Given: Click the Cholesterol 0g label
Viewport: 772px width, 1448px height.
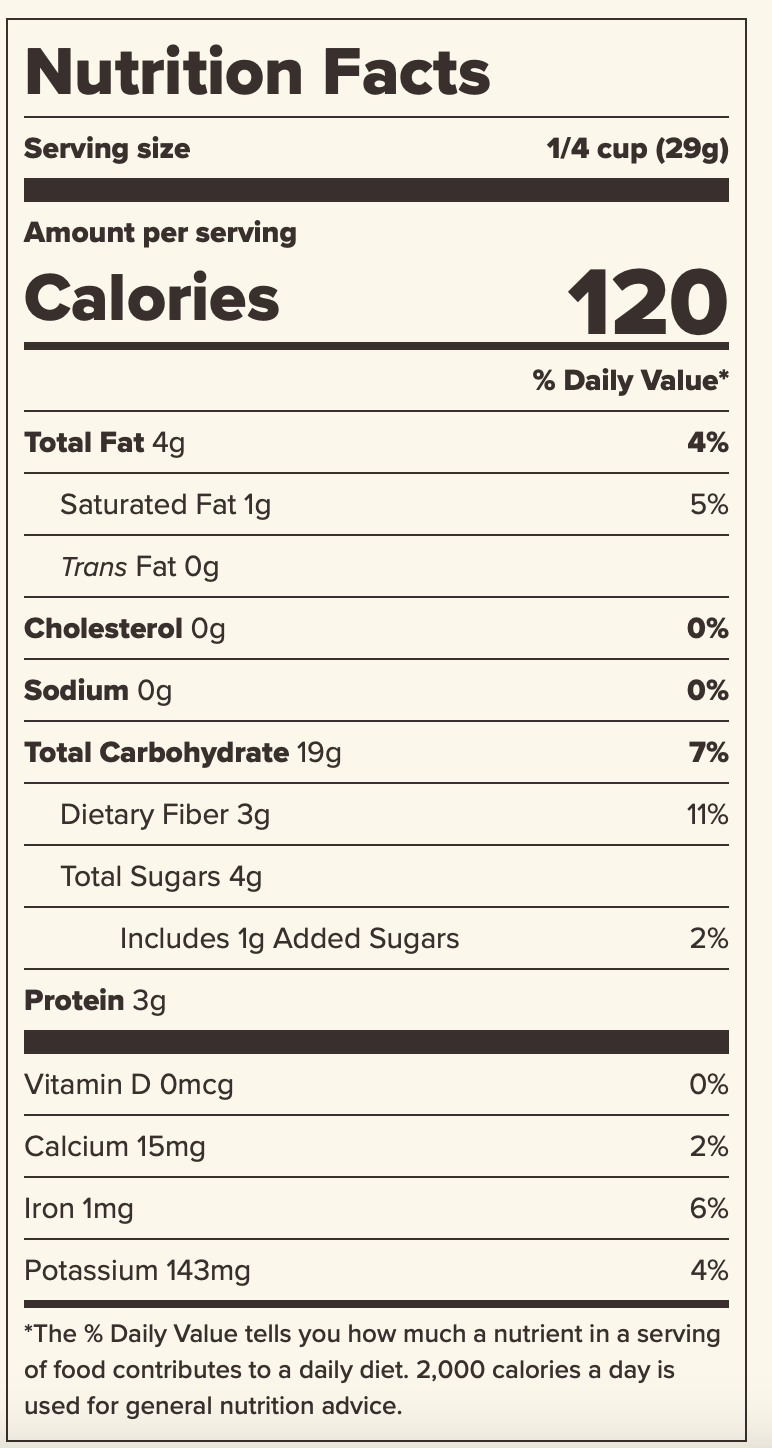Looking at the screenshot, I should tap(124, 629).
